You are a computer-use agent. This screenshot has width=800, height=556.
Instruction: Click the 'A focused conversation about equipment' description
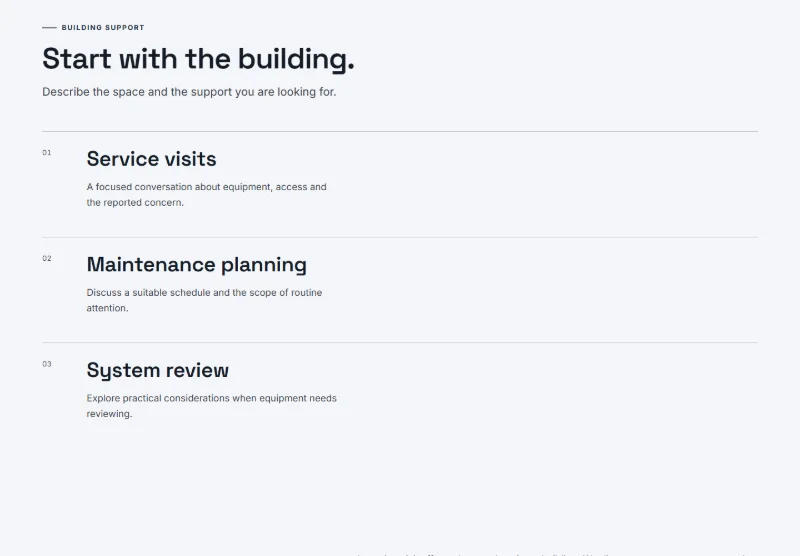coord(207,194)
